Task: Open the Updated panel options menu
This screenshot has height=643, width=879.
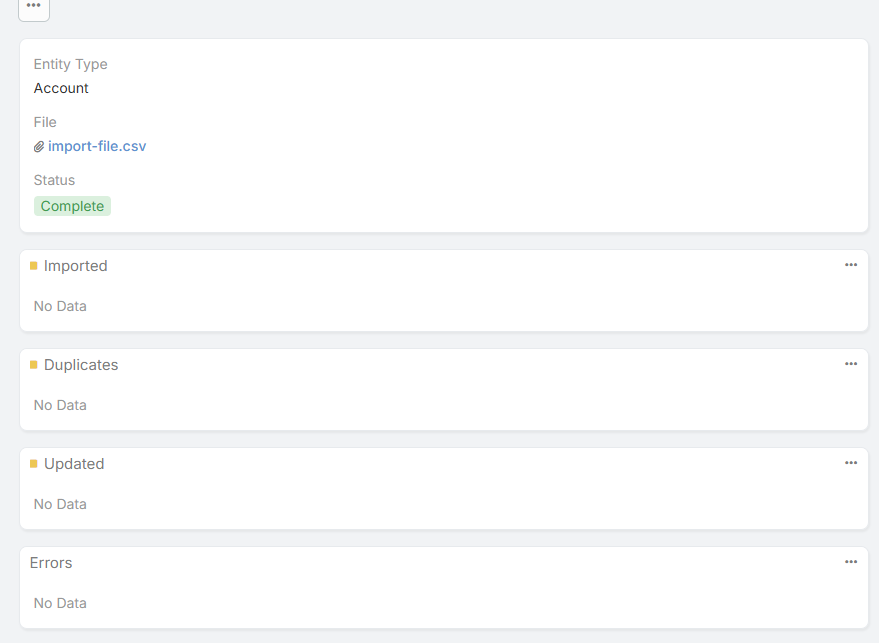Action: pos(851,463)
